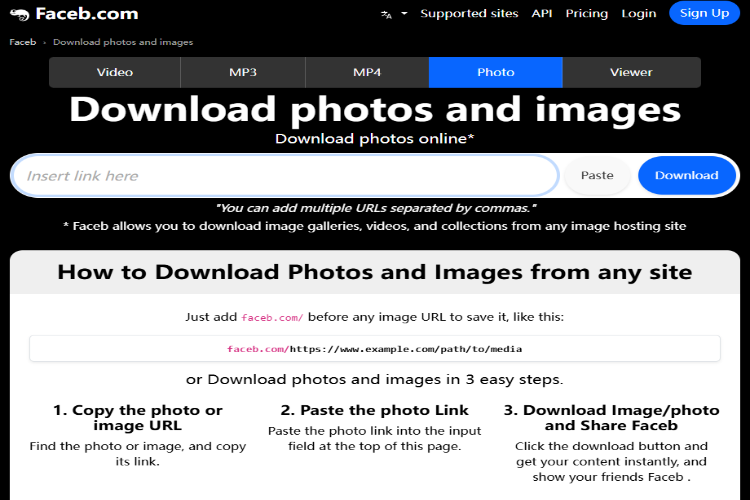This screenshot has height=500, width=750.
Task: Click step 1 Copy the photo heading
Action: pos(138,418)
